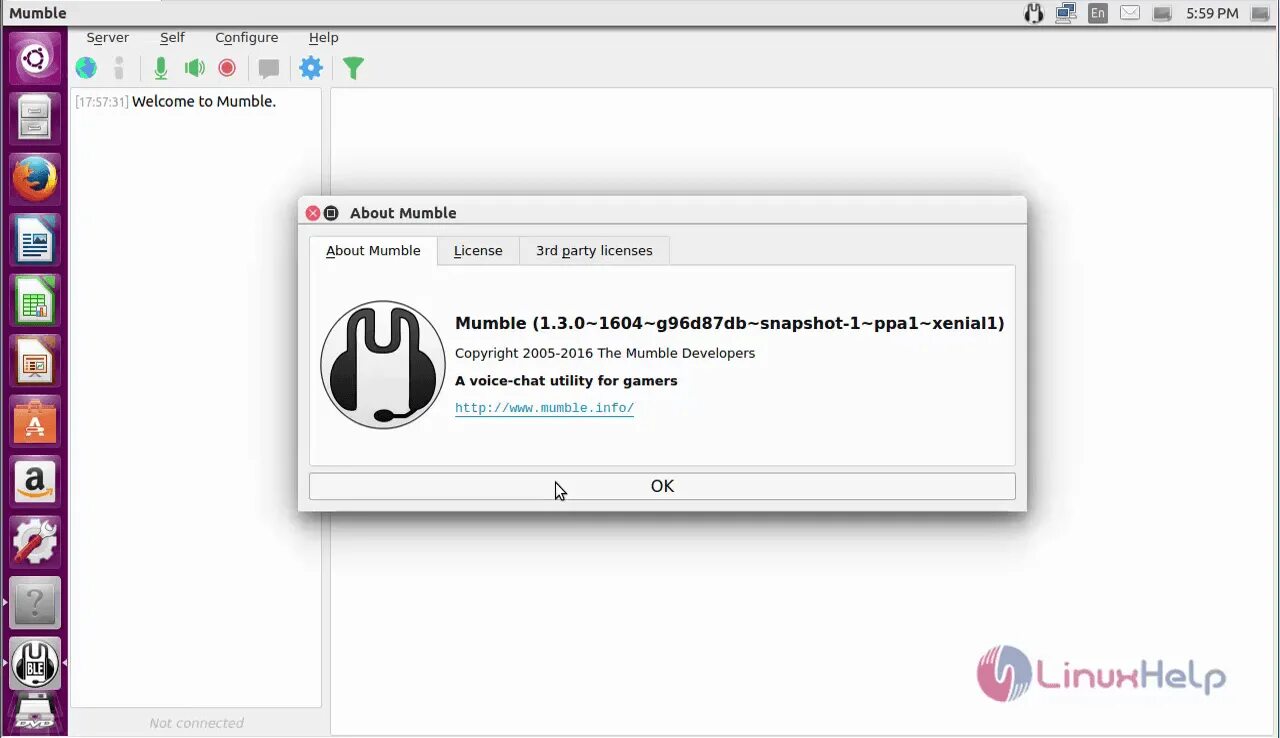Deafen yourself with the green speaker icon

click(194, 68)
